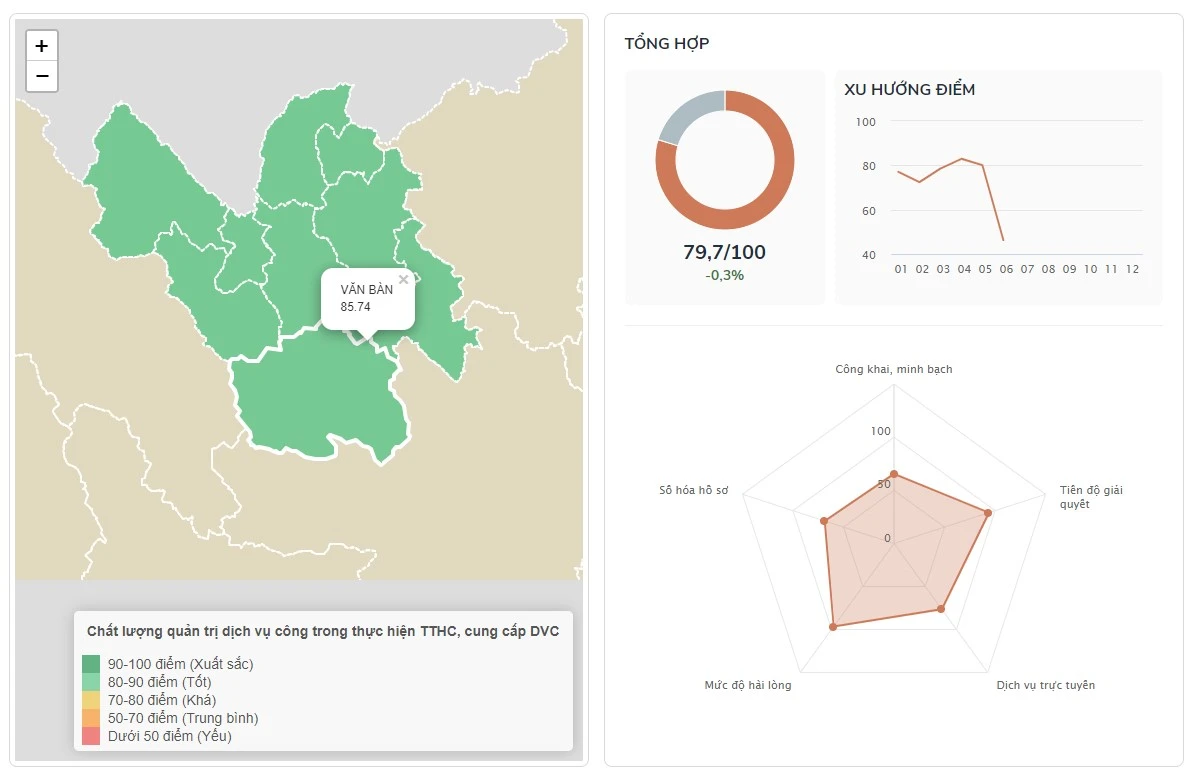Click the Mức độ hài lòng radar point

tap(833, 627)
